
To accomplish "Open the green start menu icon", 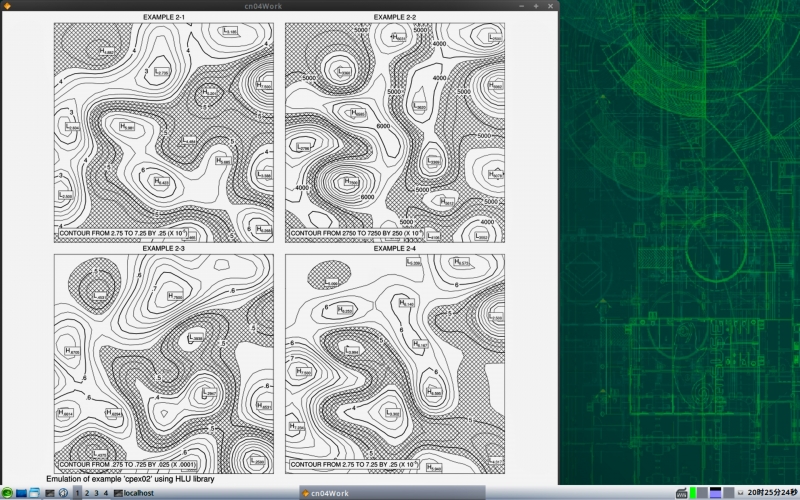I will point(7,493).
